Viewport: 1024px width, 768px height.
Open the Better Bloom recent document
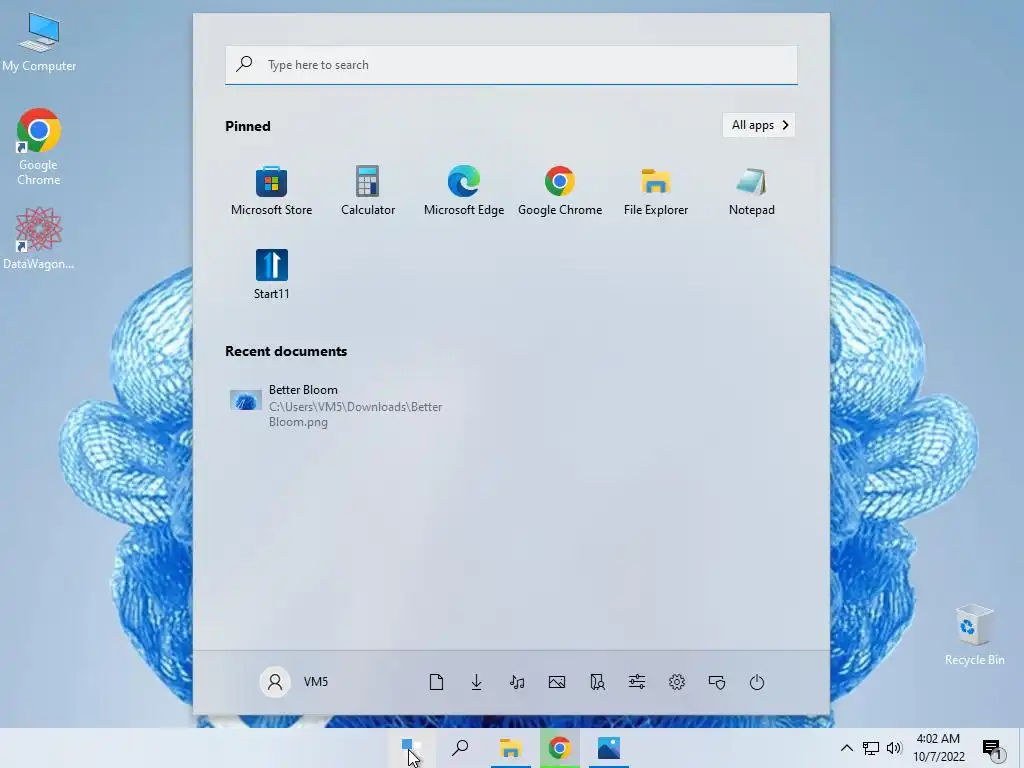[x=337, y=405]
